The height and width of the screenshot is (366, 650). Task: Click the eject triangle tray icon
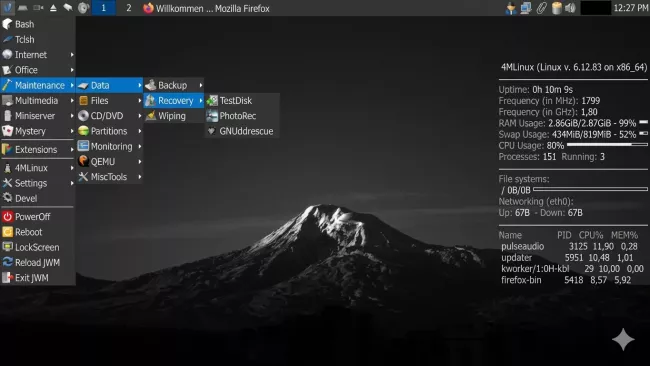53,8
